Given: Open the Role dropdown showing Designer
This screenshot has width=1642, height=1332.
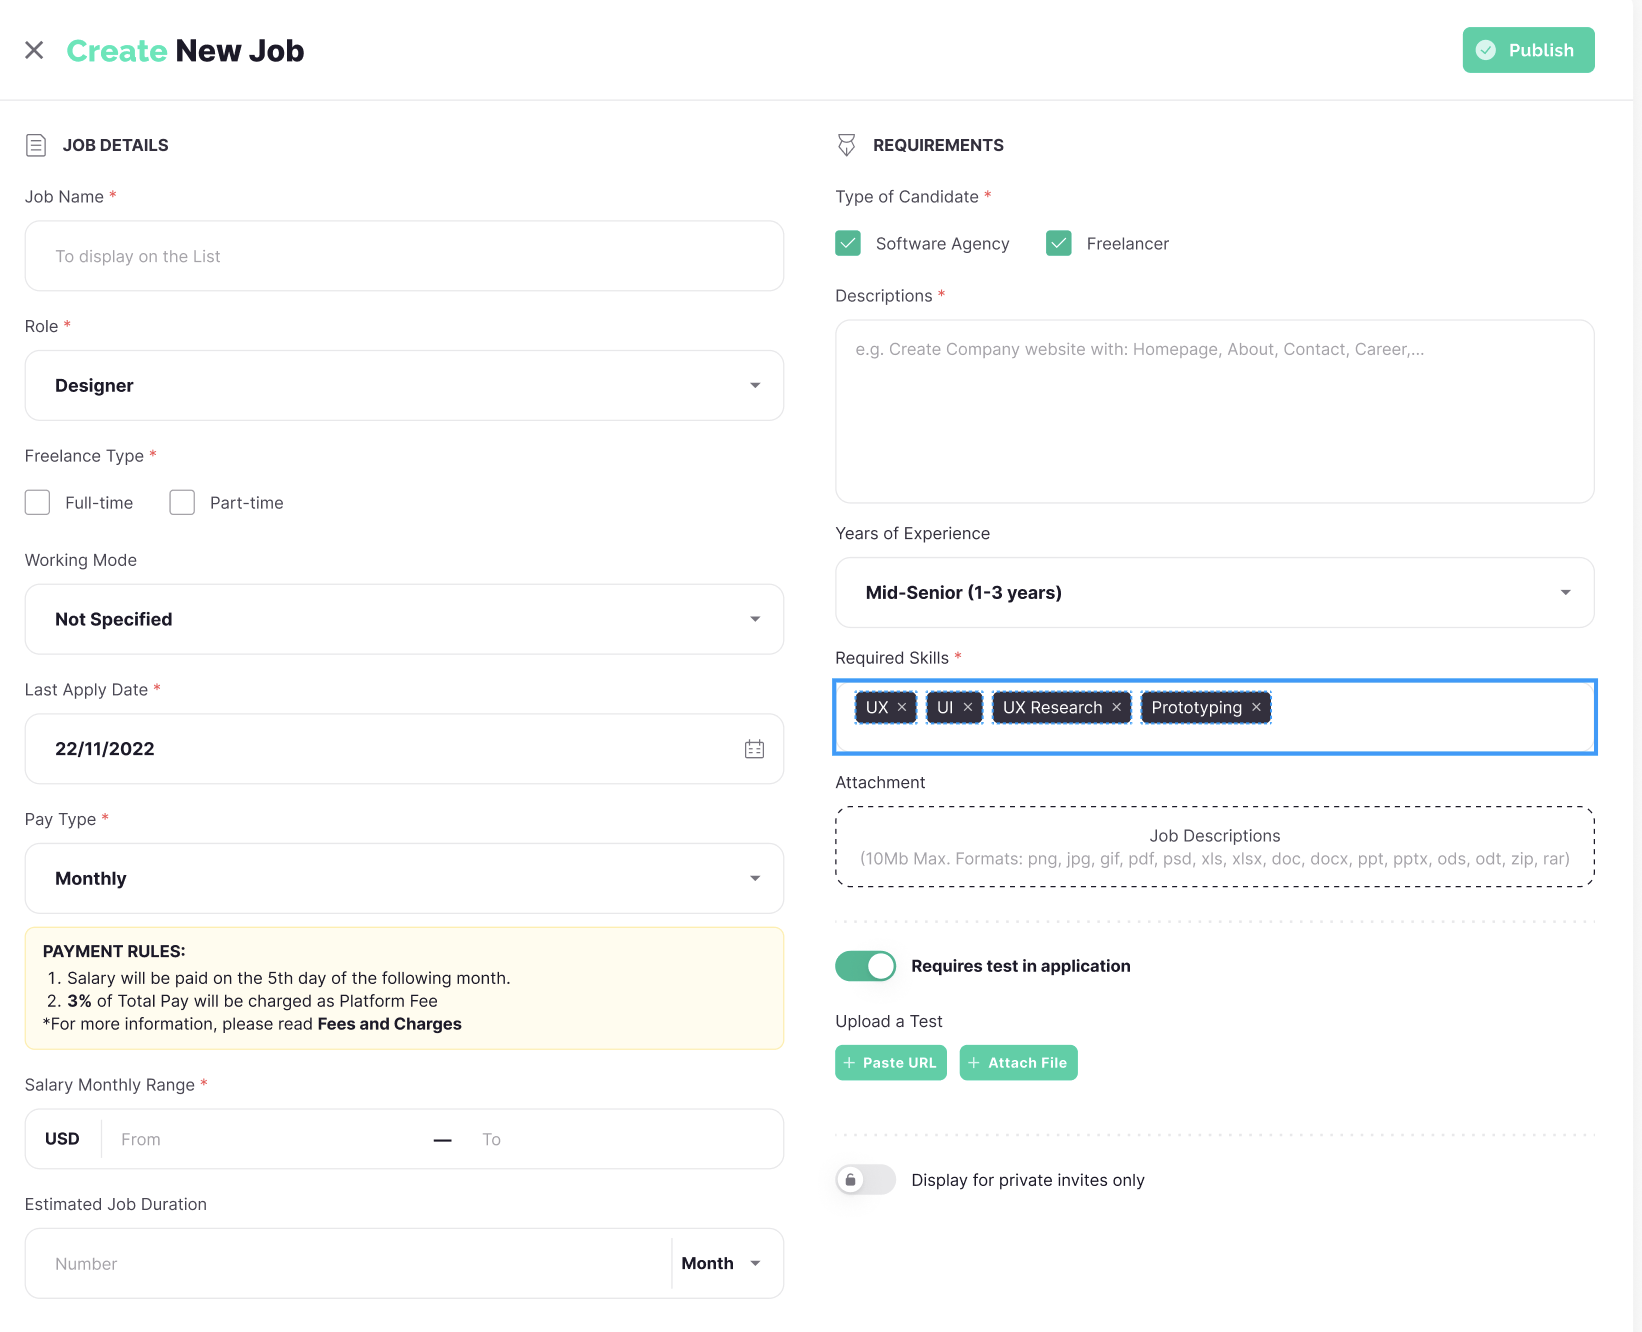Looking at the screenshot, I should point(404,385).
